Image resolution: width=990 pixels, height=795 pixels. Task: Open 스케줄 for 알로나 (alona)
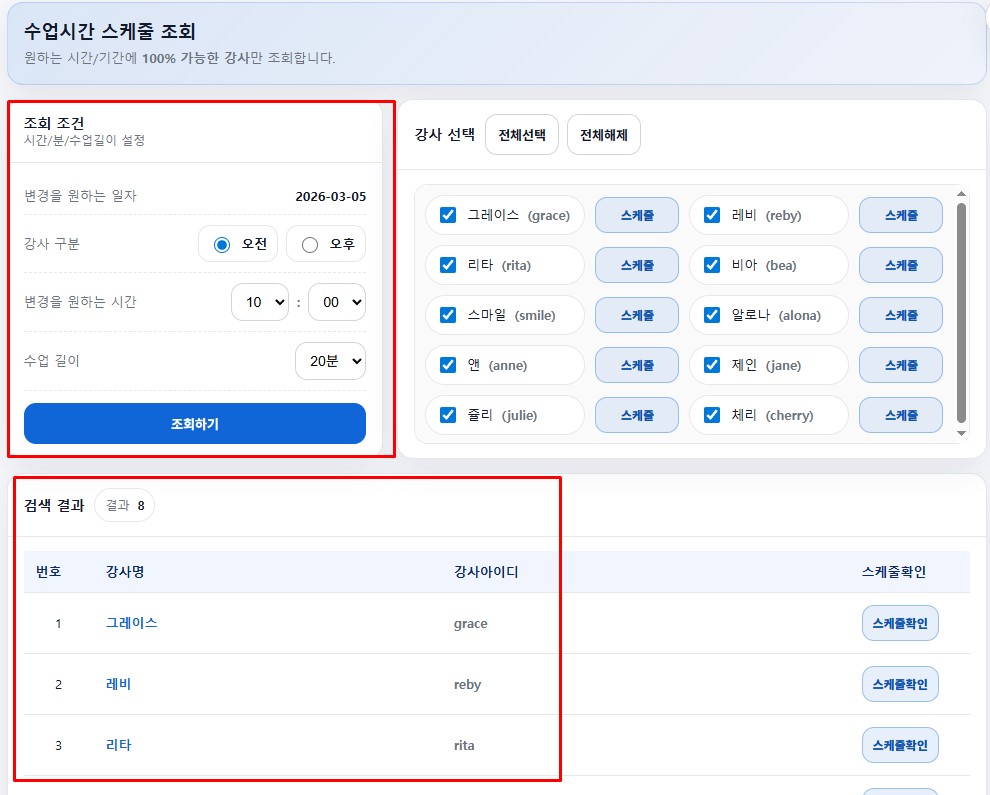coord(900,315)
